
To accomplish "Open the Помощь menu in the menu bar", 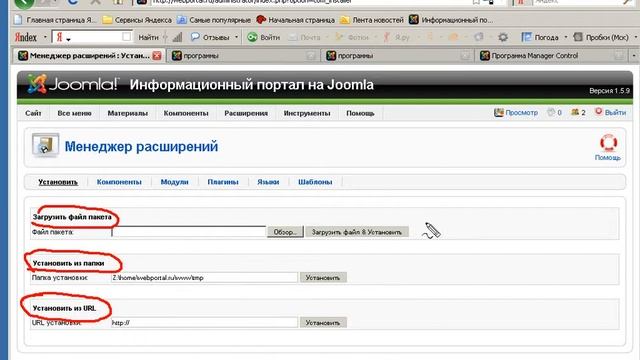I will point(360,113).
